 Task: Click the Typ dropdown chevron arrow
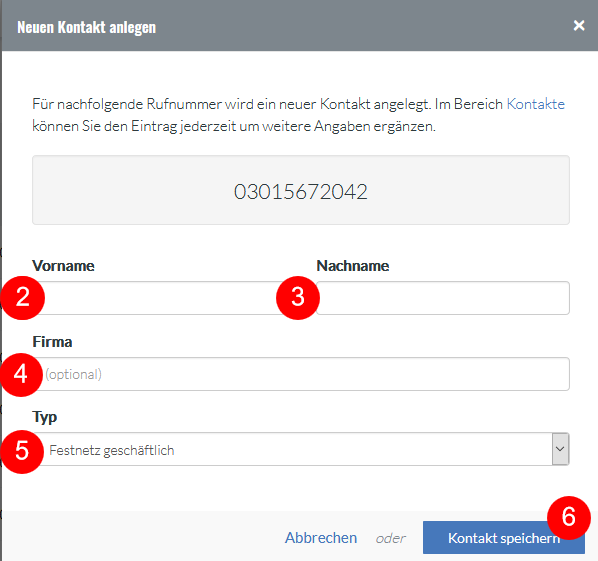tap(560, 449)
